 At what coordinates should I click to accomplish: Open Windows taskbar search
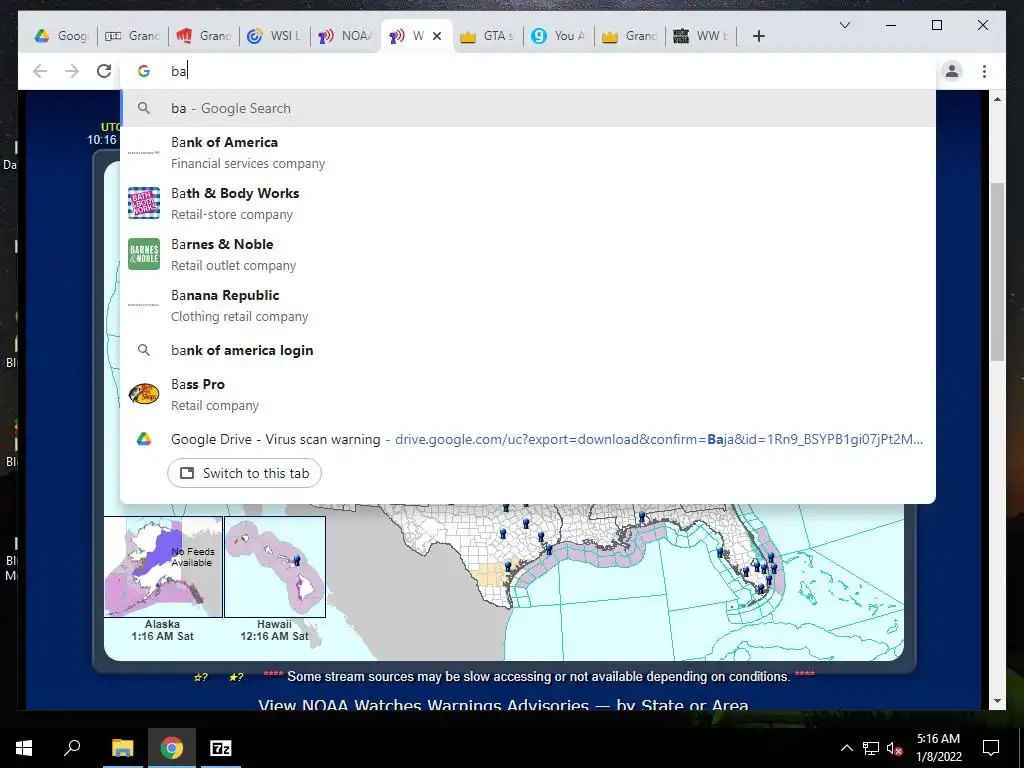(x=72, y=748)
